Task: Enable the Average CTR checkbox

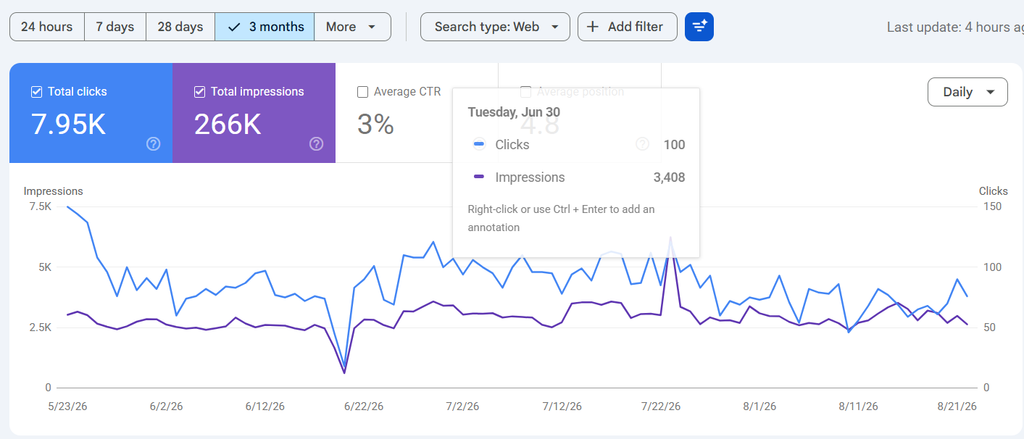Action: coord(362,92)
